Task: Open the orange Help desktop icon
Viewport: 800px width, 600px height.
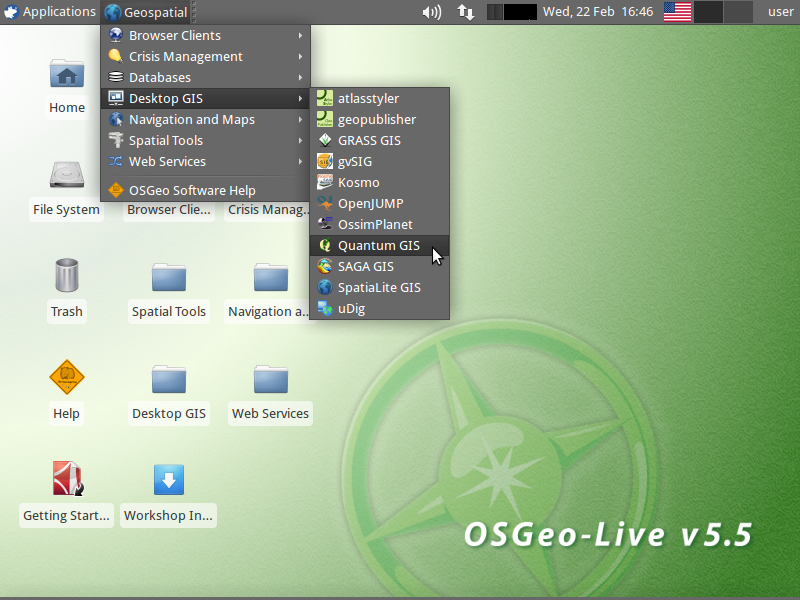Action: pyautogui.click(x=67, y=378)
